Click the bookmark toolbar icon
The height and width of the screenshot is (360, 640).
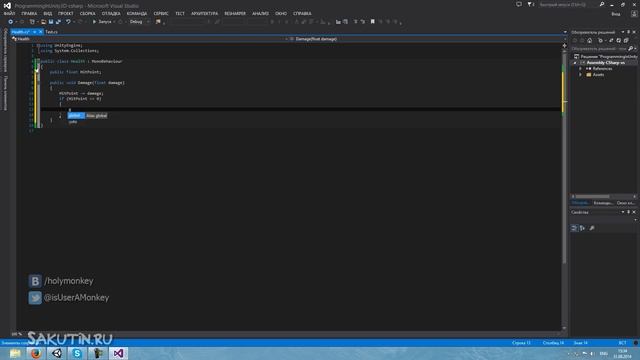pyautogui.click(x=373, y=22)
